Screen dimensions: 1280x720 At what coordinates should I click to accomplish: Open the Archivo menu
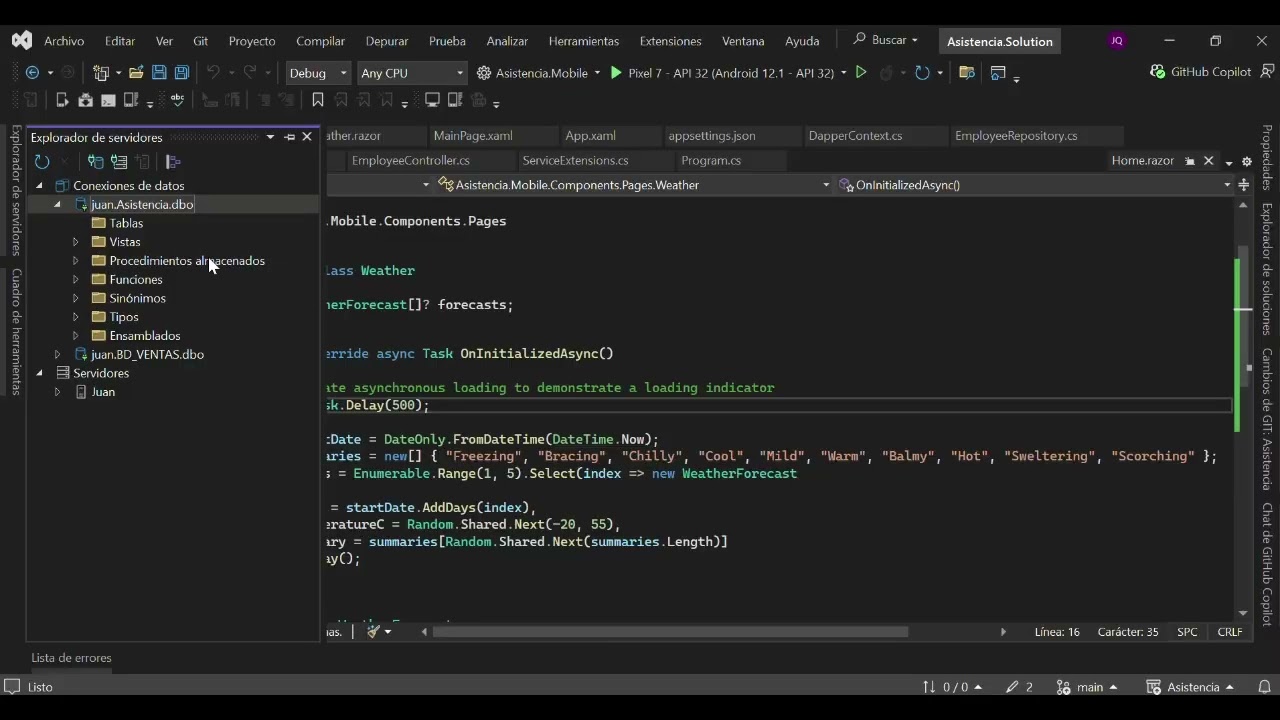click(64, 41)
